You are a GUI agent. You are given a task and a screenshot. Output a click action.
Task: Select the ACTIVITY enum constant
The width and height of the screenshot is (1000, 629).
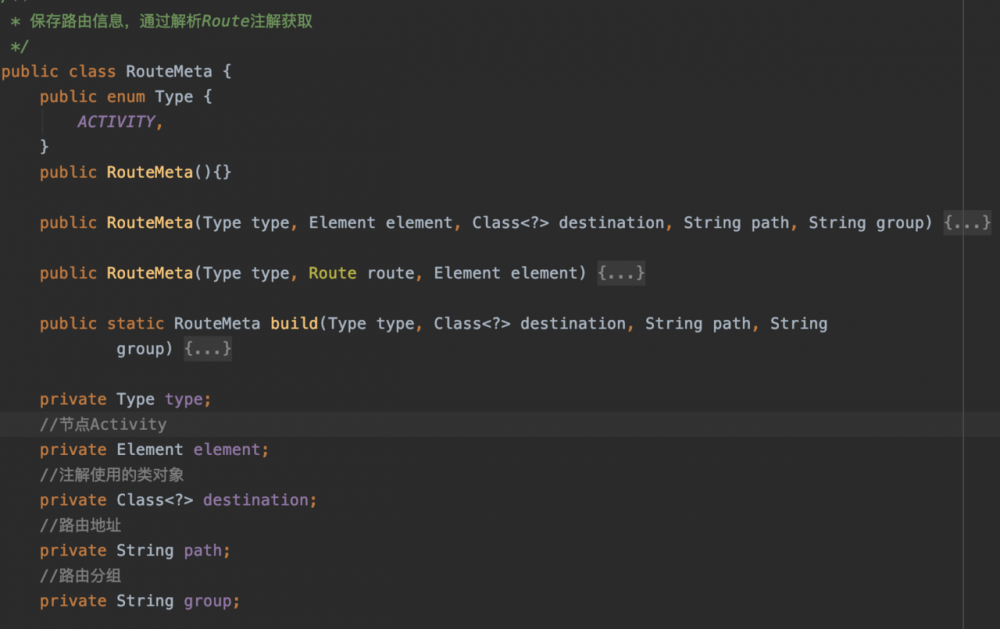(x=117, y=121)
